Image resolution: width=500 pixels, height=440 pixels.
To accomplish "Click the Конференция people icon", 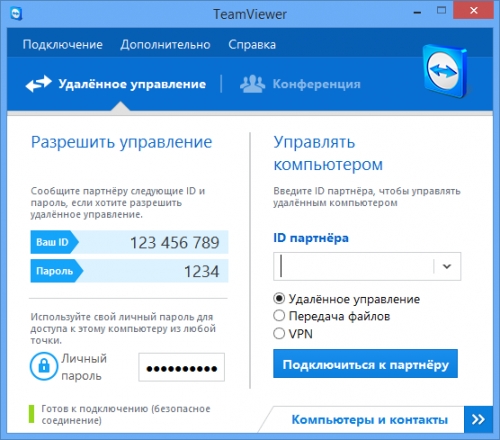I will 253,84.
